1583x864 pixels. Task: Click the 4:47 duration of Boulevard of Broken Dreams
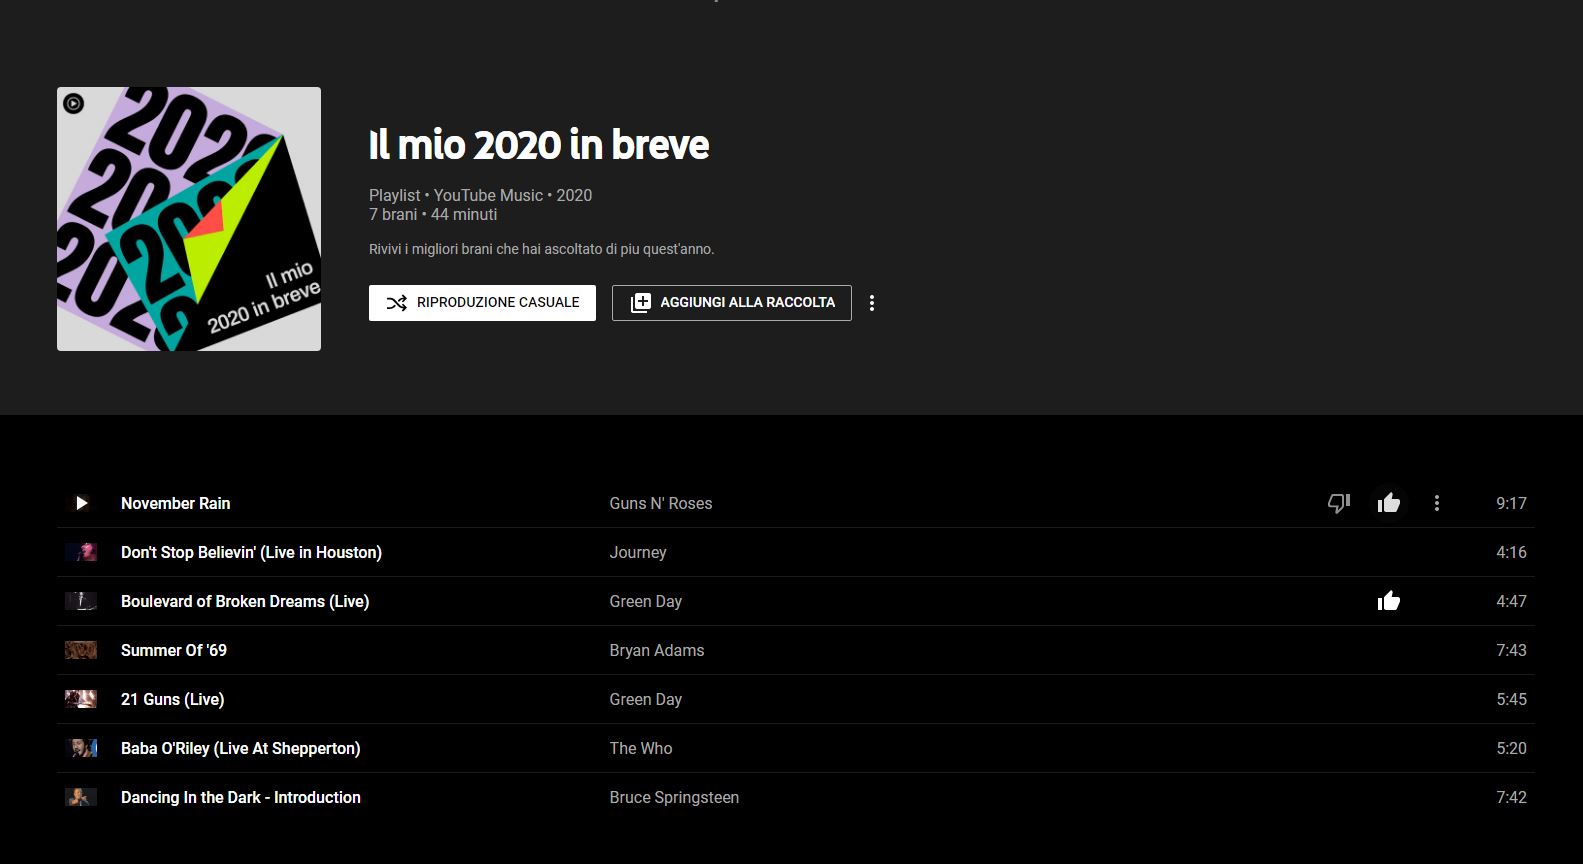[1511, 601]
